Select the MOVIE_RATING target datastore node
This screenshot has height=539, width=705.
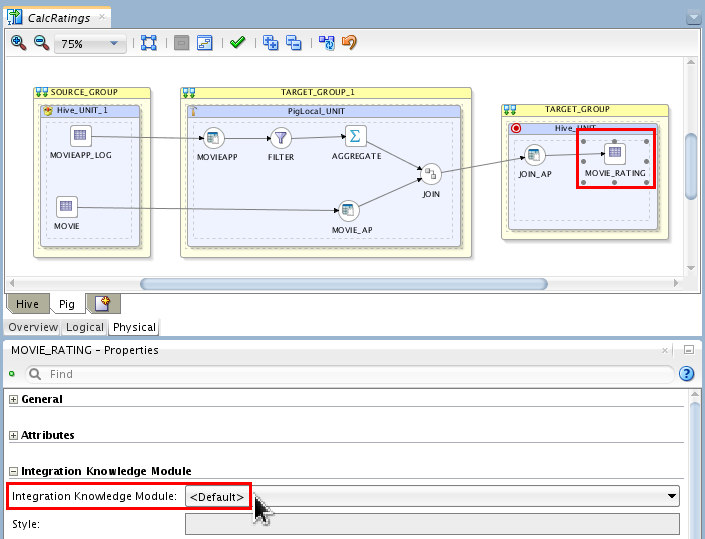click(615, 153)
